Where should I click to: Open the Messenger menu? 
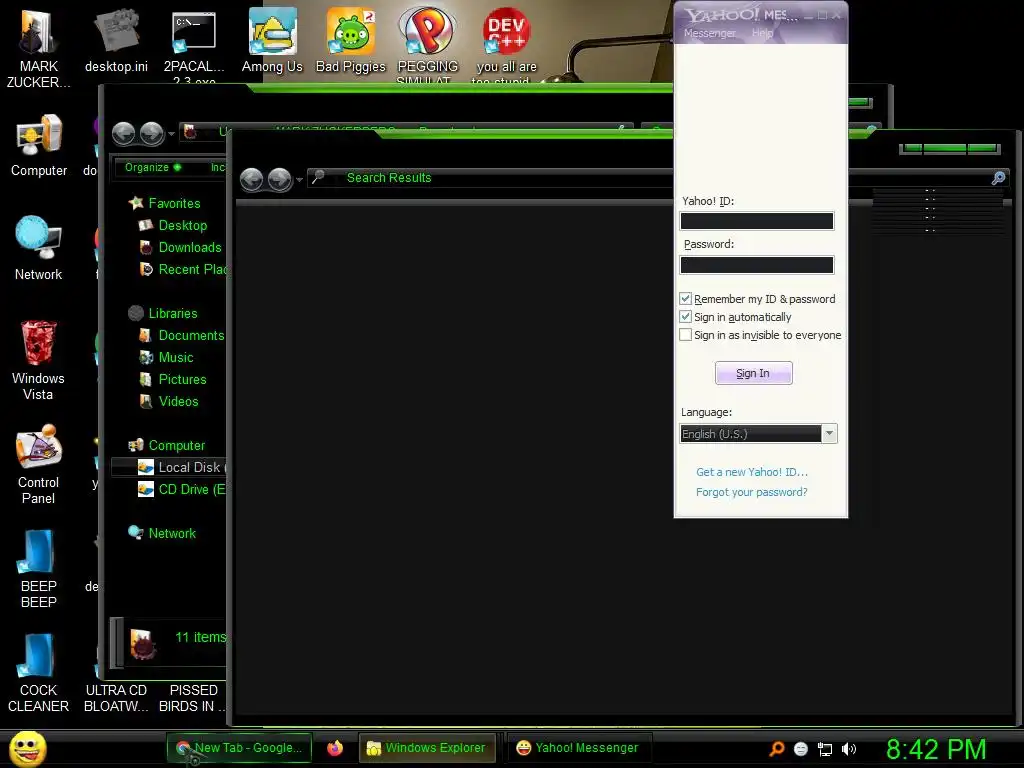tap(709, 33)
